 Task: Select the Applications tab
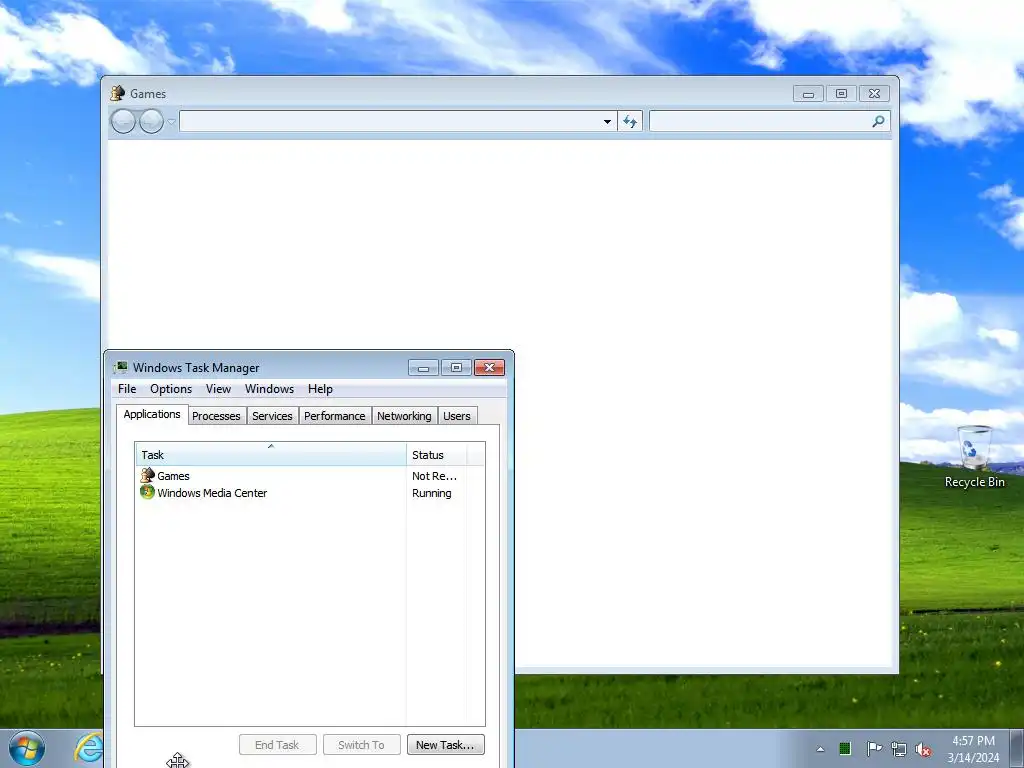click(x=152, y=415)
